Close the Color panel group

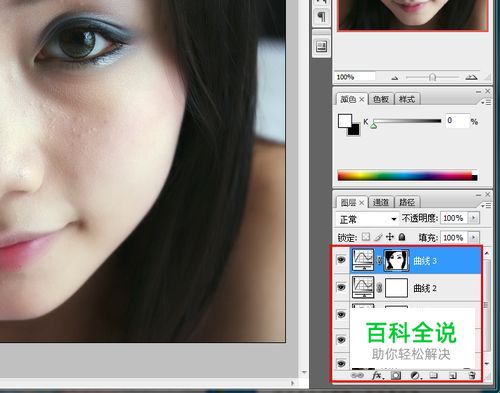point(488,91)
